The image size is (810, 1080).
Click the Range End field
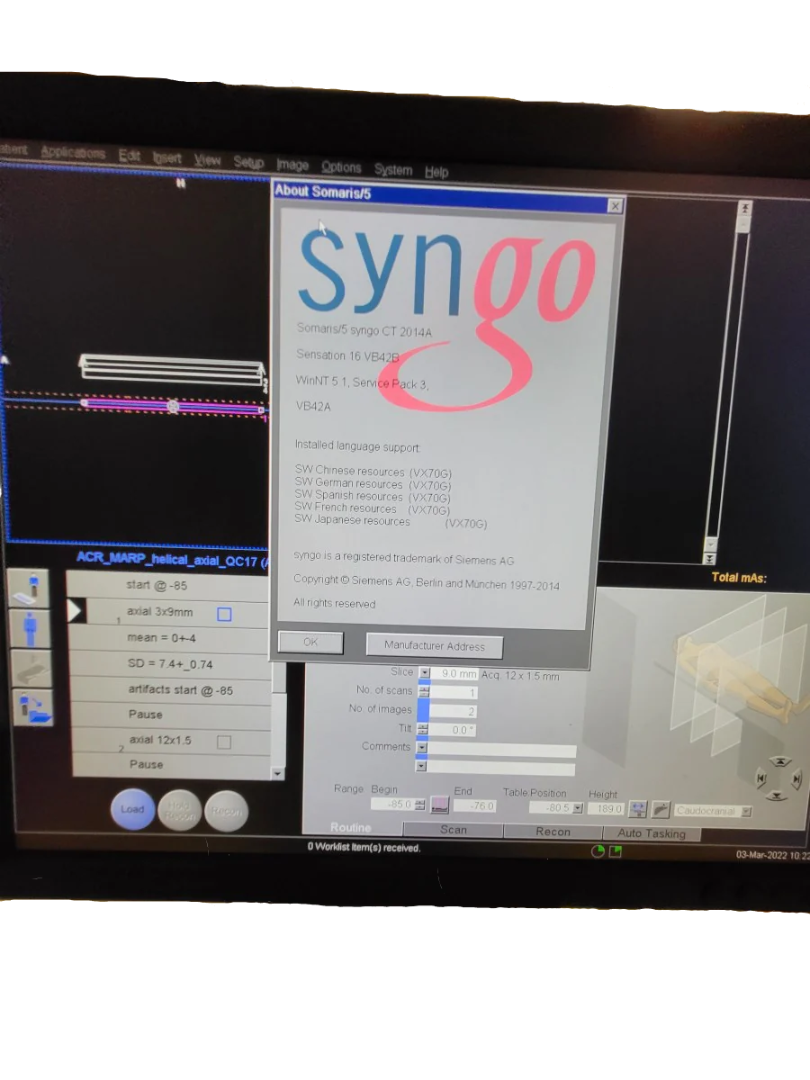pyautogui.click(x=475, y=806)
